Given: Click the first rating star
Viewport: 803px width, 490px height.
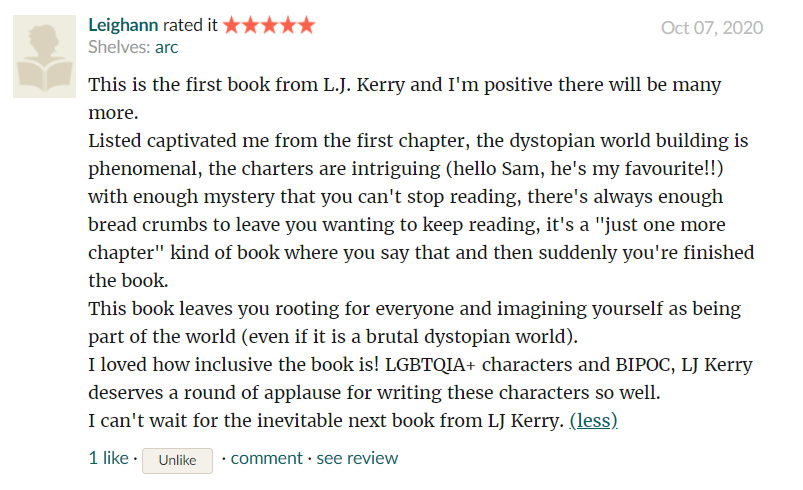Looking at the screenshot, I should point(232,25).
